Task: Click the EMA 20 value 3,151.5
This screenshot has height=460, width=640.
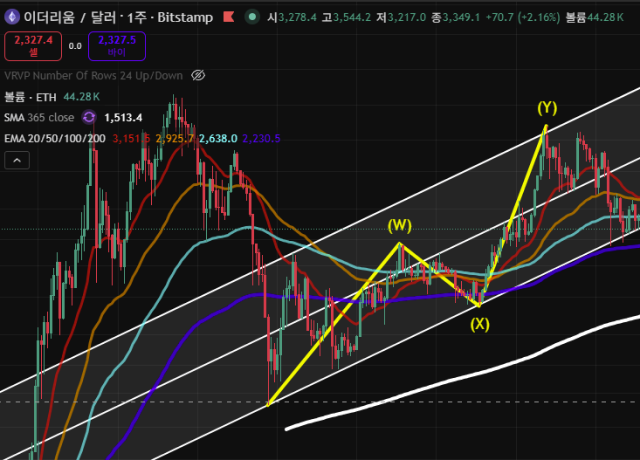Action: pyautogui.click(x=131, y=139)
